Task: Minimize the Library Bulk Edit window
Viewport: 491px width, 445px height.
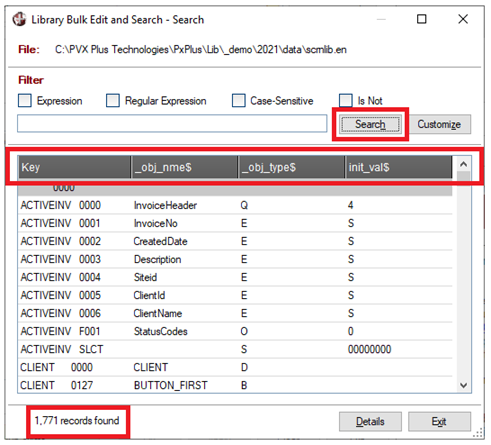Action: [x=381, y=19]
